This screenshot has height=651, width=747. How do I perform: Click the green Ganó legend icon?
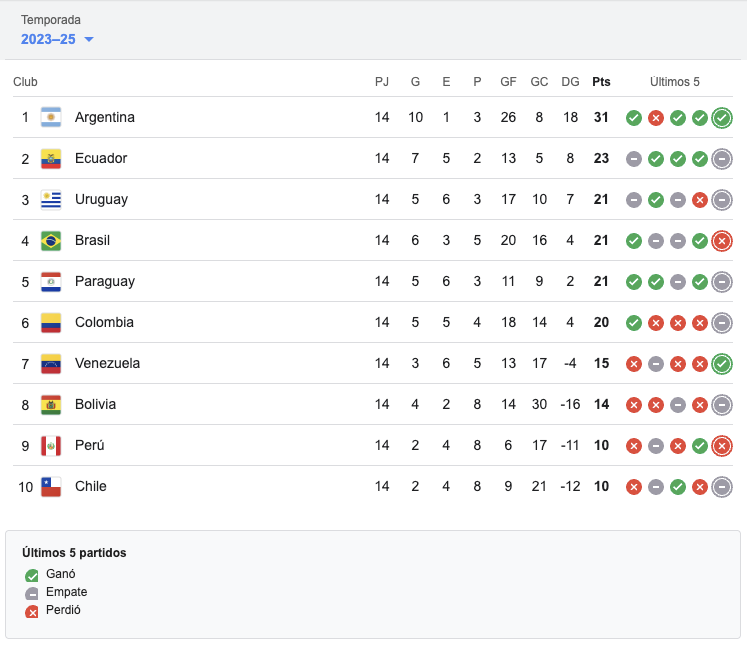tap(32, 576)
